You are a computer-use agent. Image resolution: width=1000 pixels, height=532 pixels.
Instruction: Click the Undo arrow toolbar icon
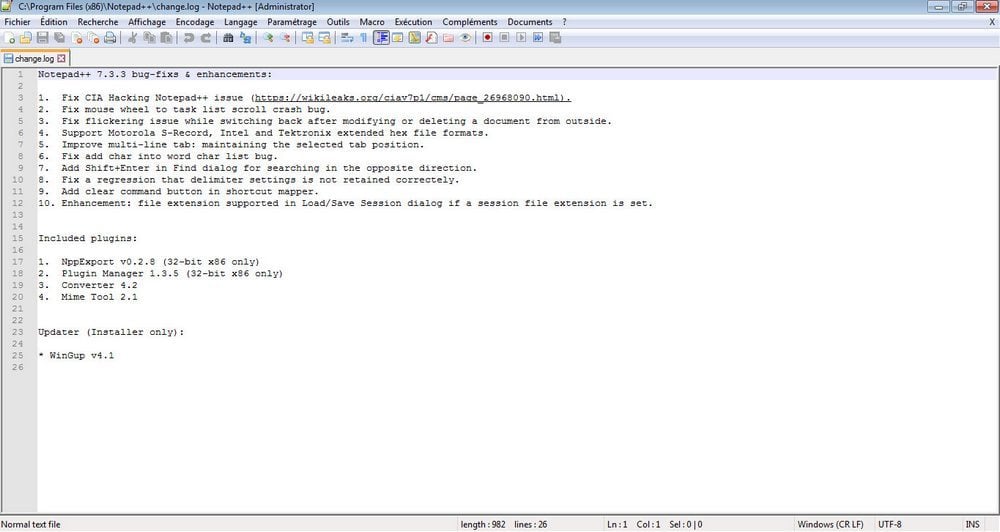[188, 38]
